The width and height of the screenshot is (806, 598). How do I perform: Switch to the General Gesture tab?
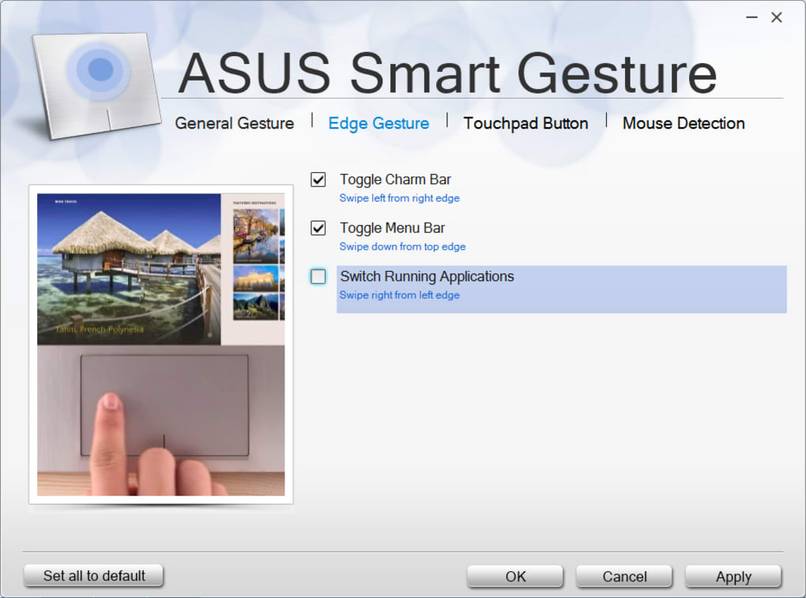point(234,123)
